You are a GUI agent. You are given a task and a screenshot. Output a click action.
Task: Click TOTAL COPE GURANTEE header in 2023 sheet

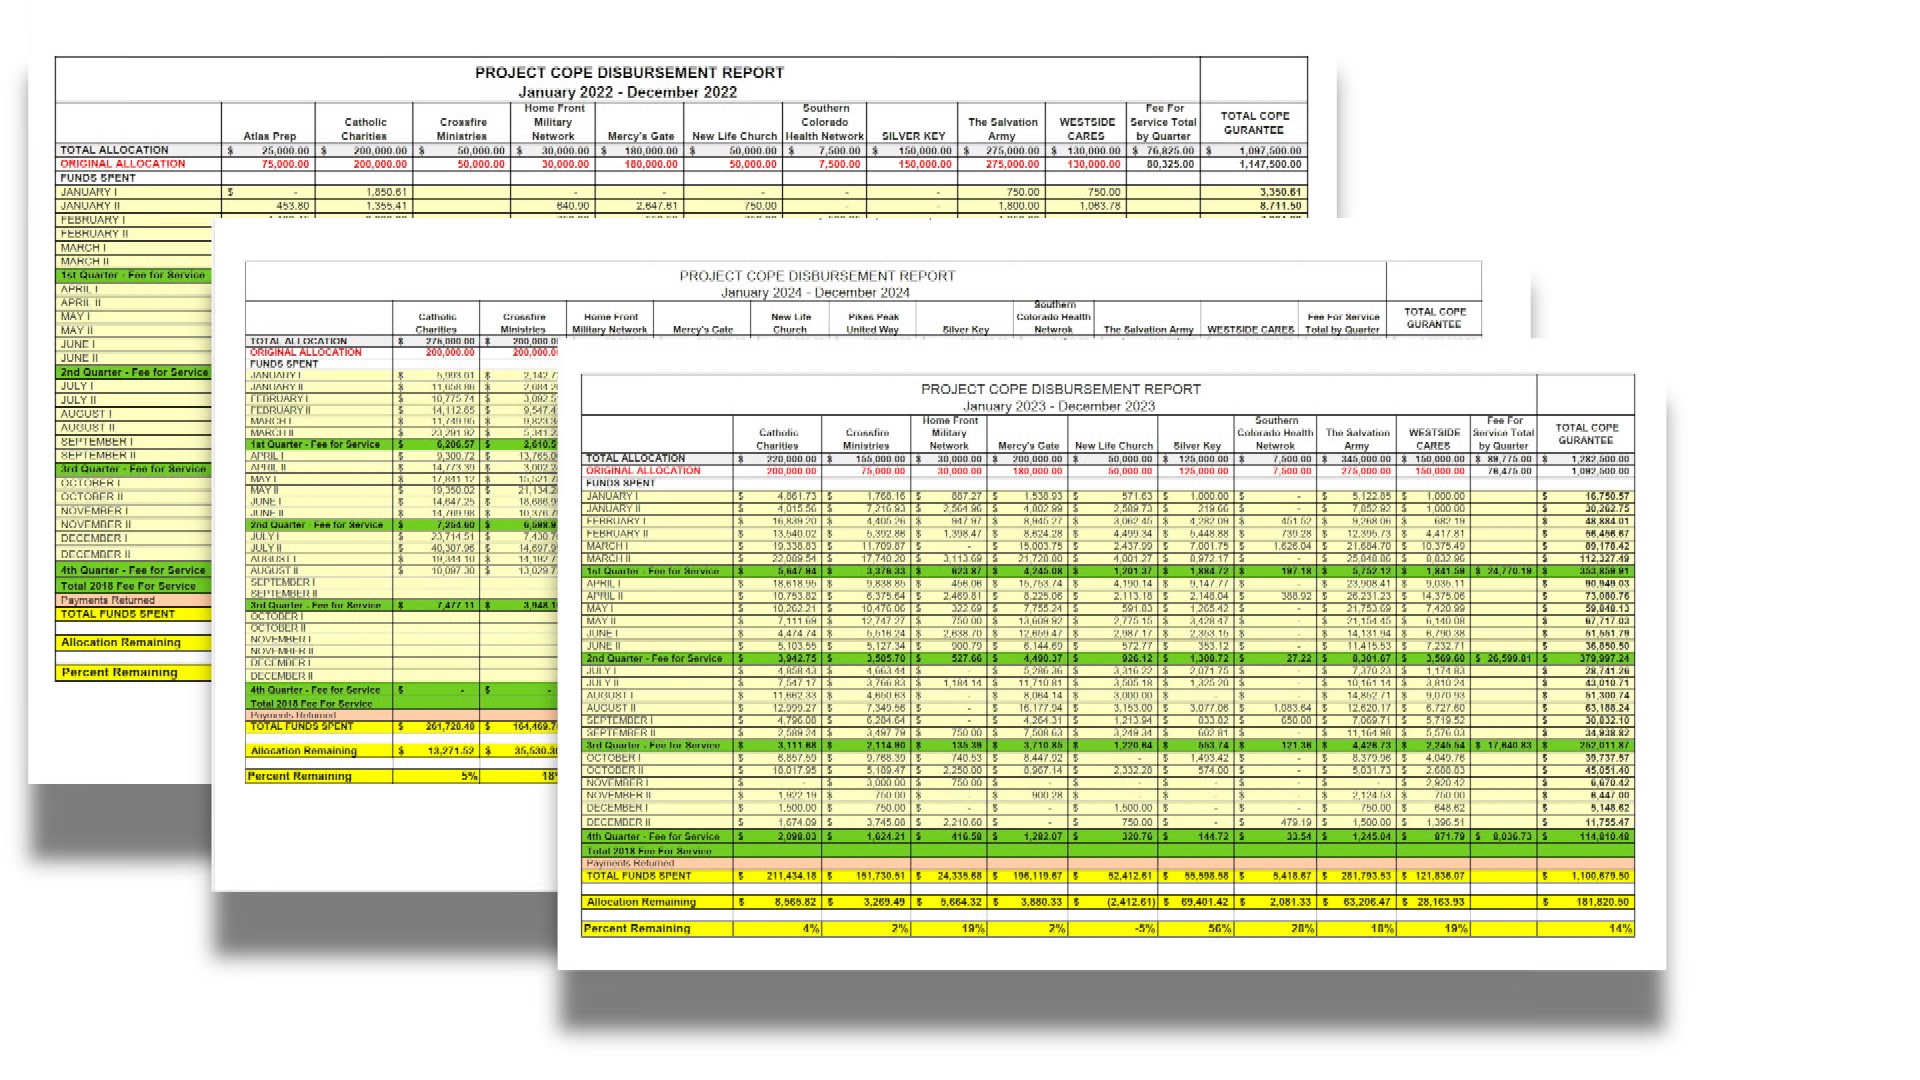(x=1585, y=434)
